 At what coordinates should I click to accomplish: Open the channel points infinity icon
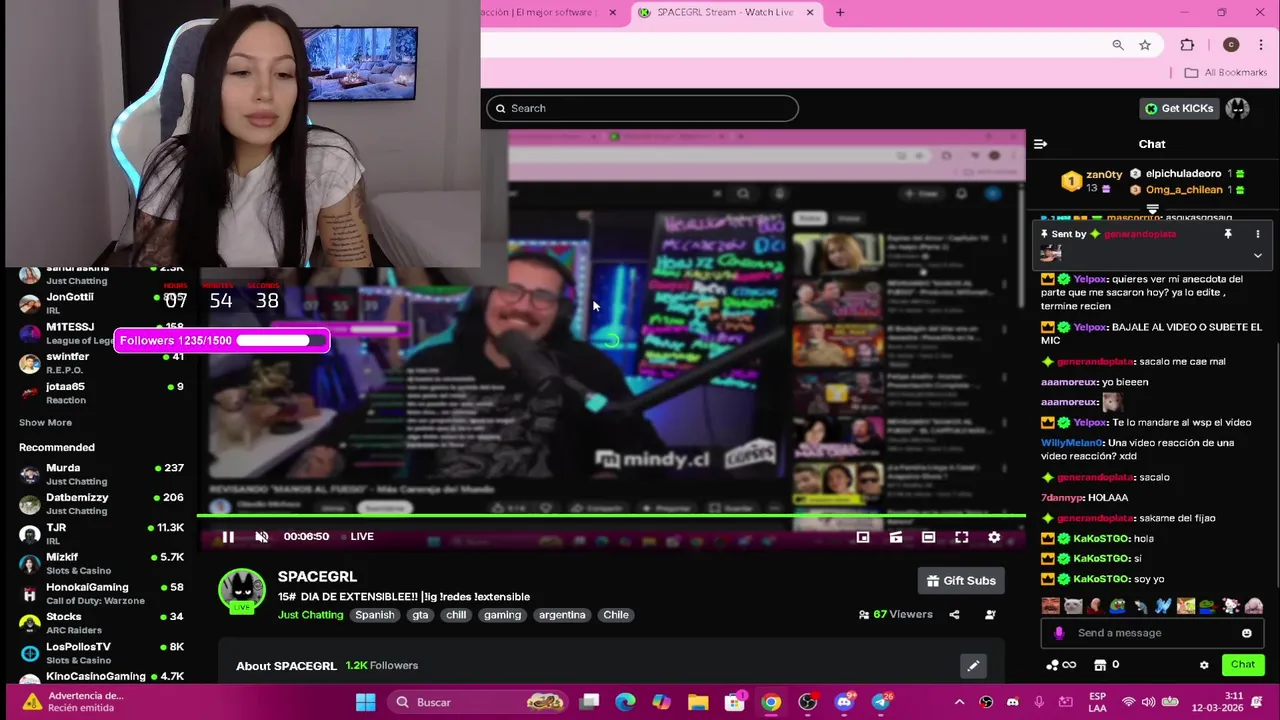pos(1061,665)
